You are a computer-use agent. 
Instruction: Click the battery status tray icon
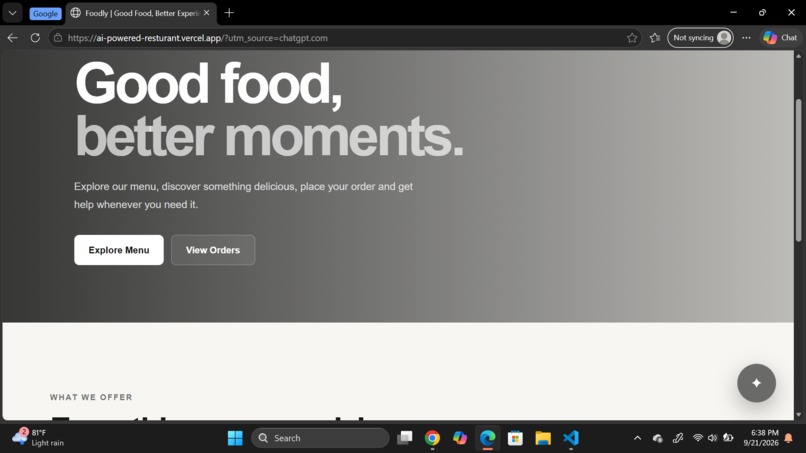click(728, 438)
